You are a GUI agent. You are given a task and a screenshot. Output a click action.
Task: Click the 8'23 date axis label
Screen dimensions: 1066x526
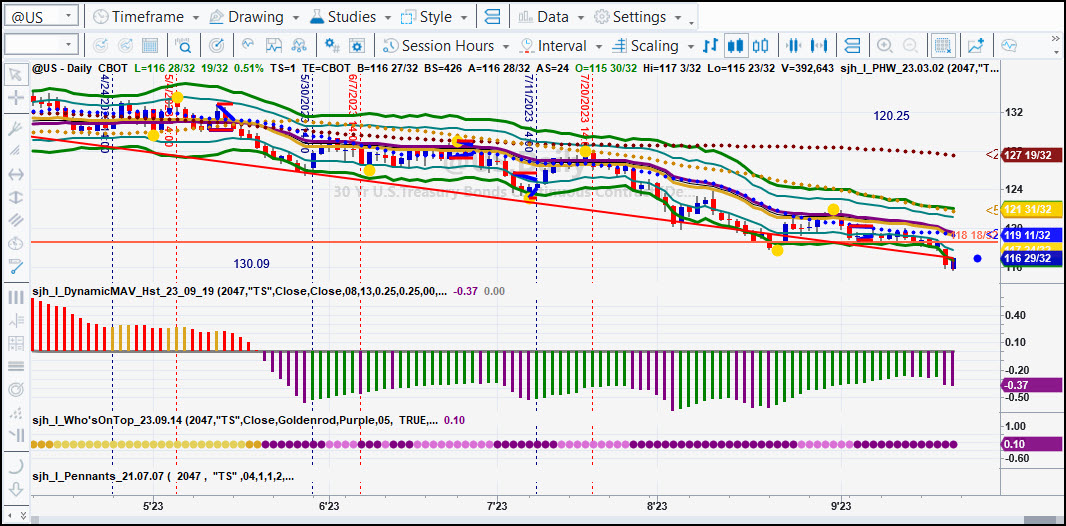(657, 506)
